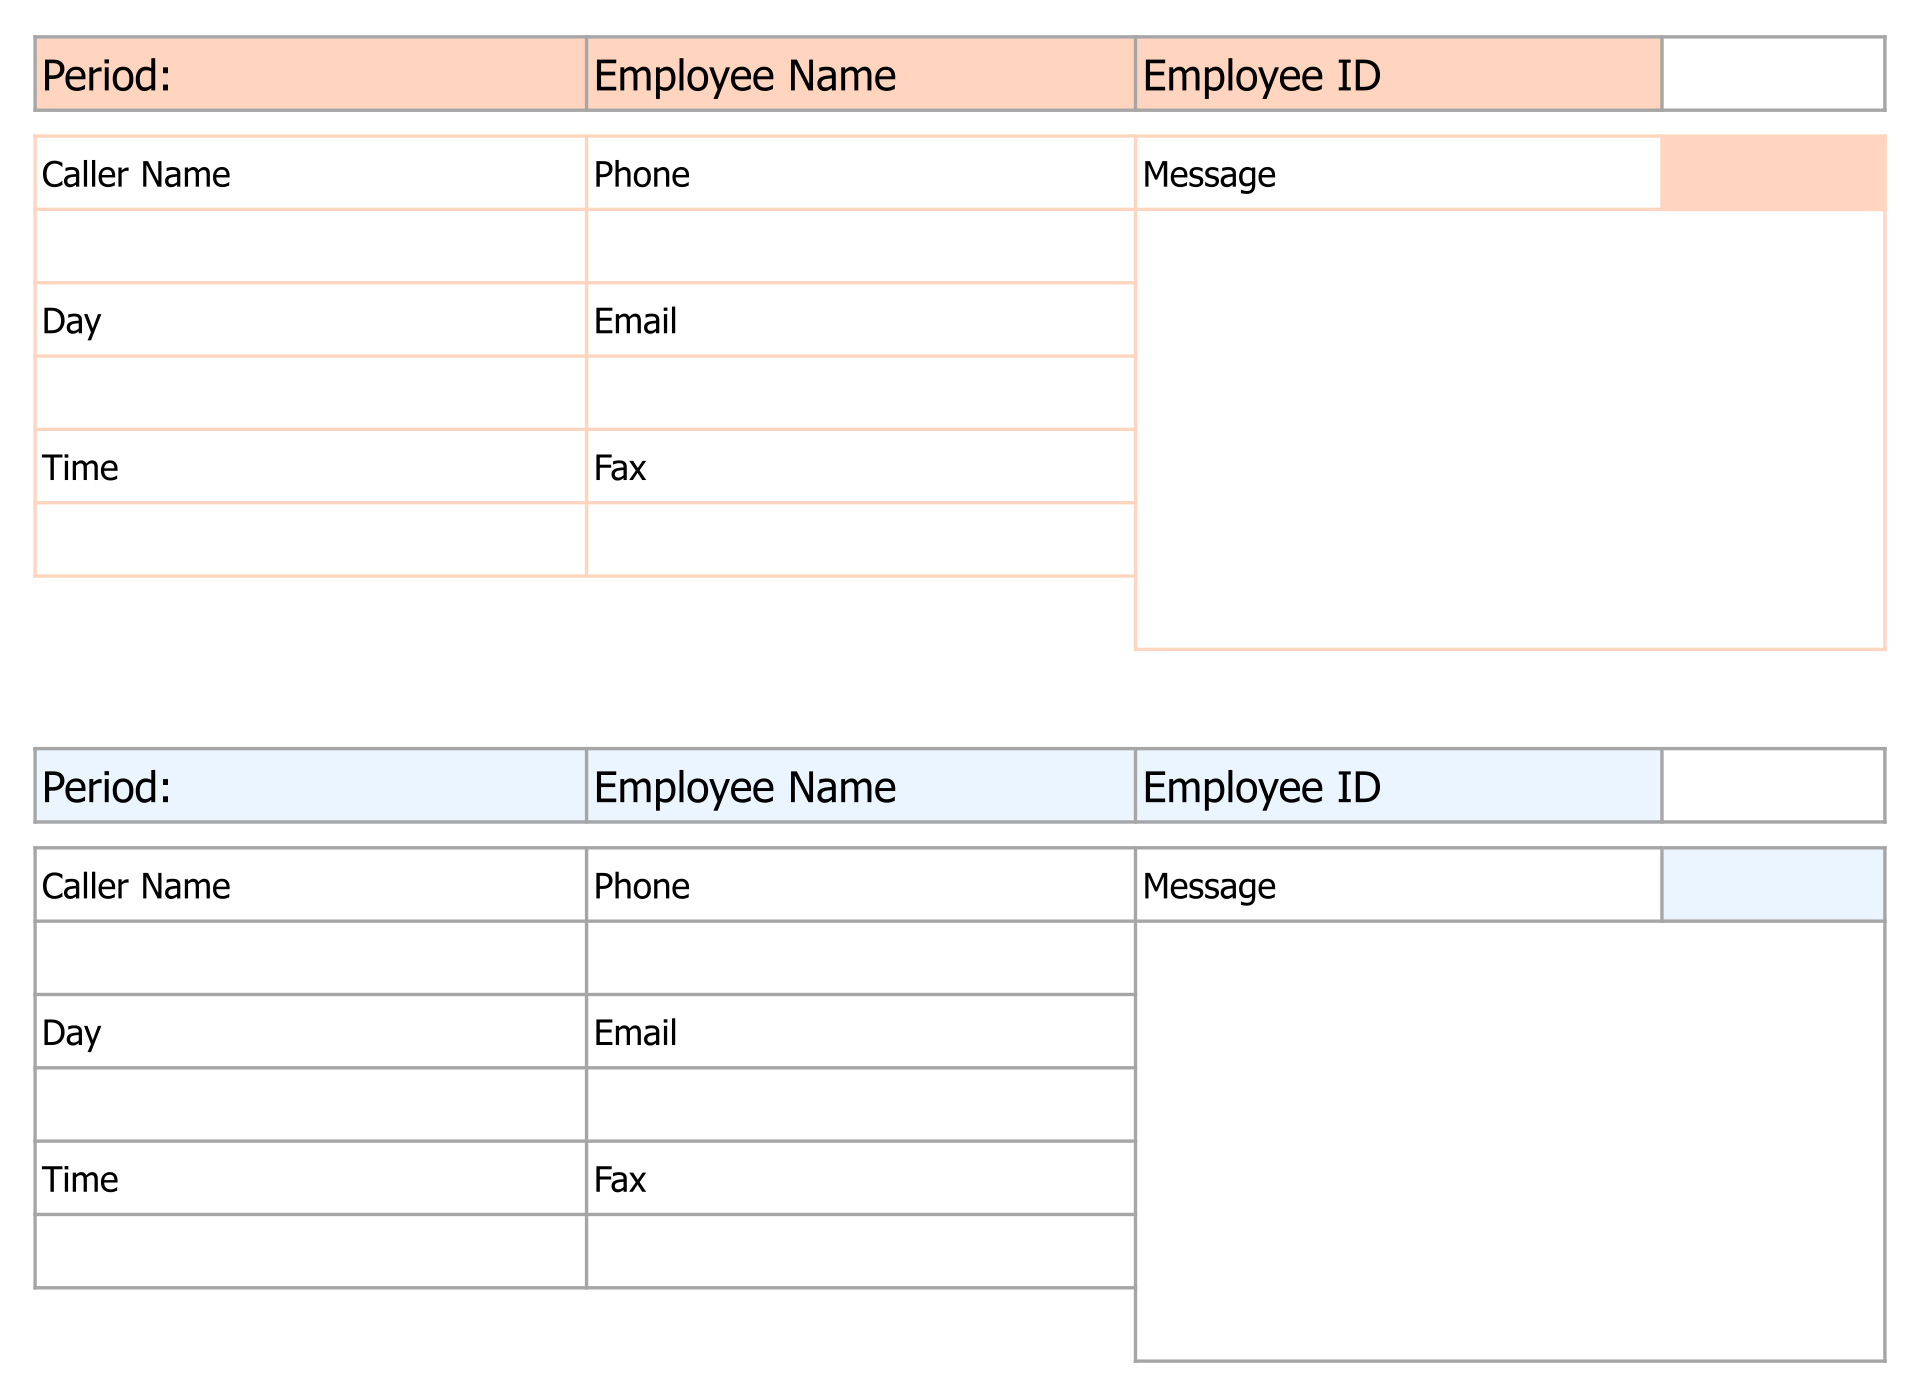Click the orange Period header cell
Screen dimensions: 1920x1398
pyautogui.click(x=310, y=75)
